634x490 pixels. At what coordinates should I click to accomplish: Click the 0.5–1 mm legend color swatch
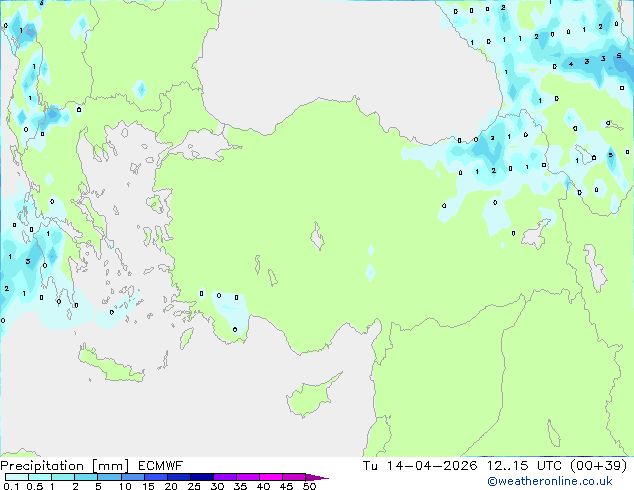click(40, 477)
